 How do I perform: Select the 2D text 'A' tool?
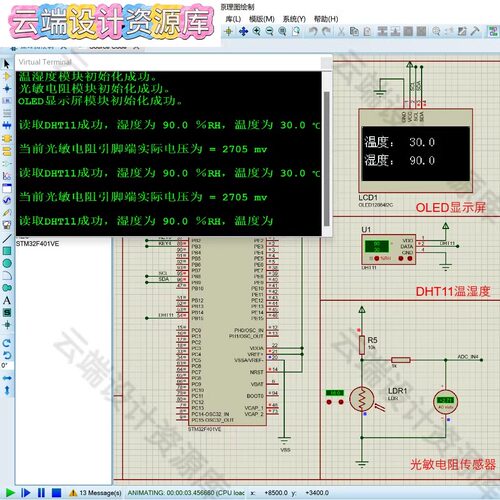tap(7, 300)
